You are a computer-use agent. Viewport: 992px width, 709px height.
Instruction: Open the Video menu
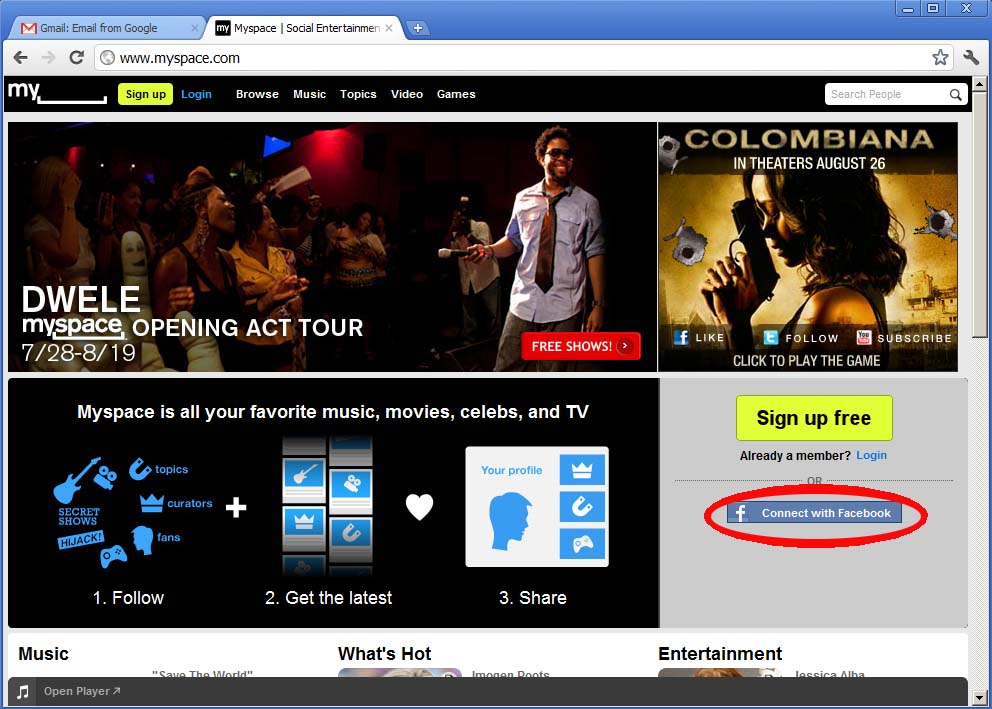[x=407, y=94]
